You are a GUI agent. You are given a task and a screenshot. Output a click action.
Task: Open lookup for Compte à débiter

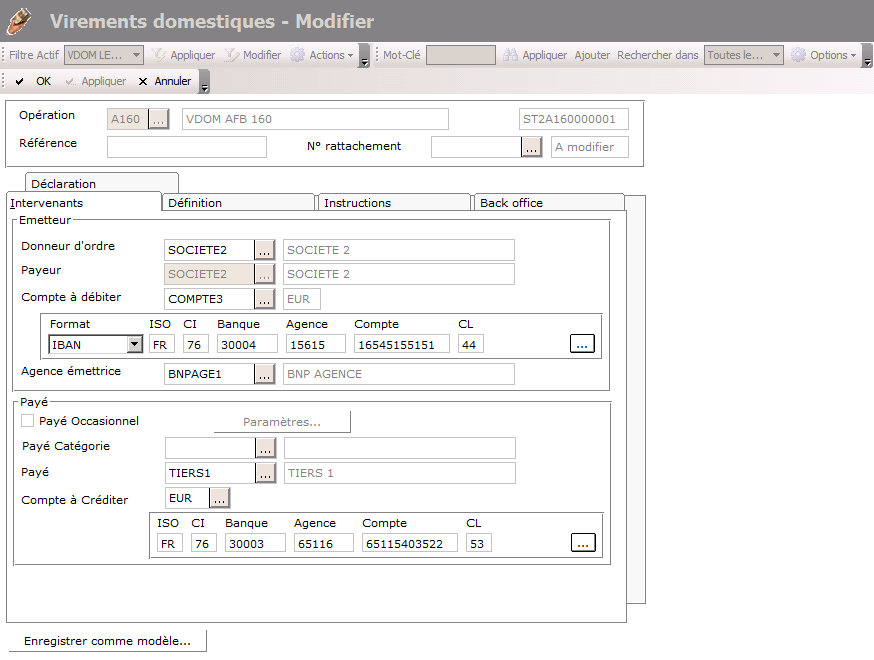[264, 298]
